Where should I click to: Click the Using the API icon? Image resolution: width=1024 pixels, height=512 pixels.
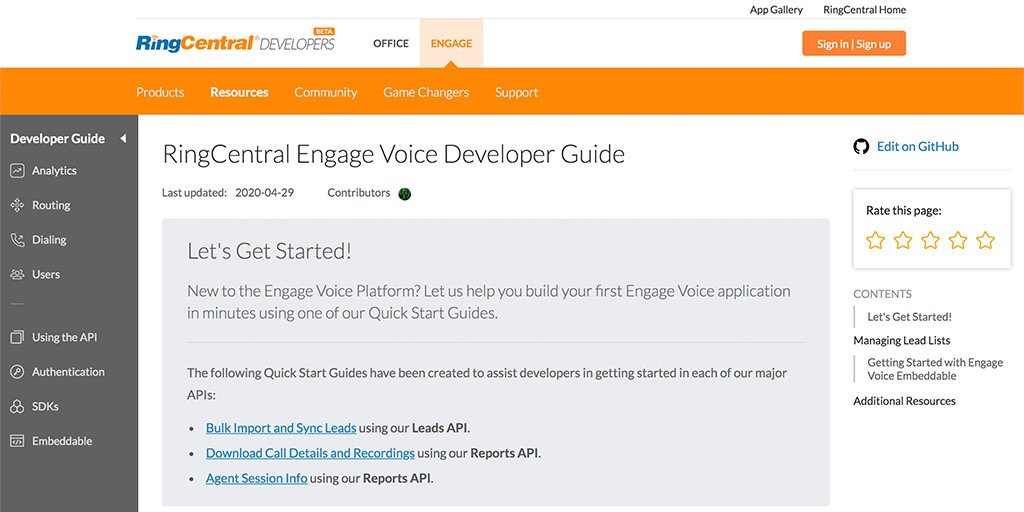tap(17, 338)
